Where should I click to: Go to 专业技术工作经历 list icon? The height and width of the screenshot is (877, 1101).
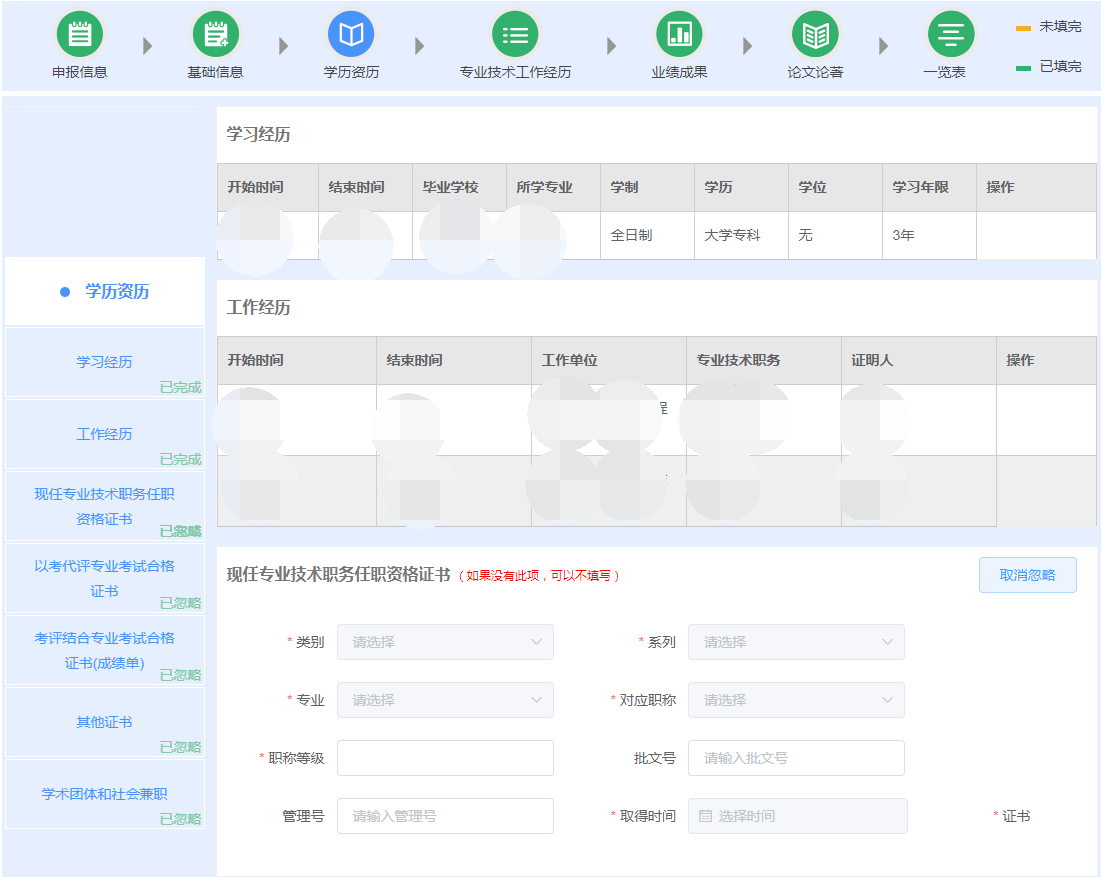[x=515, y=35]
